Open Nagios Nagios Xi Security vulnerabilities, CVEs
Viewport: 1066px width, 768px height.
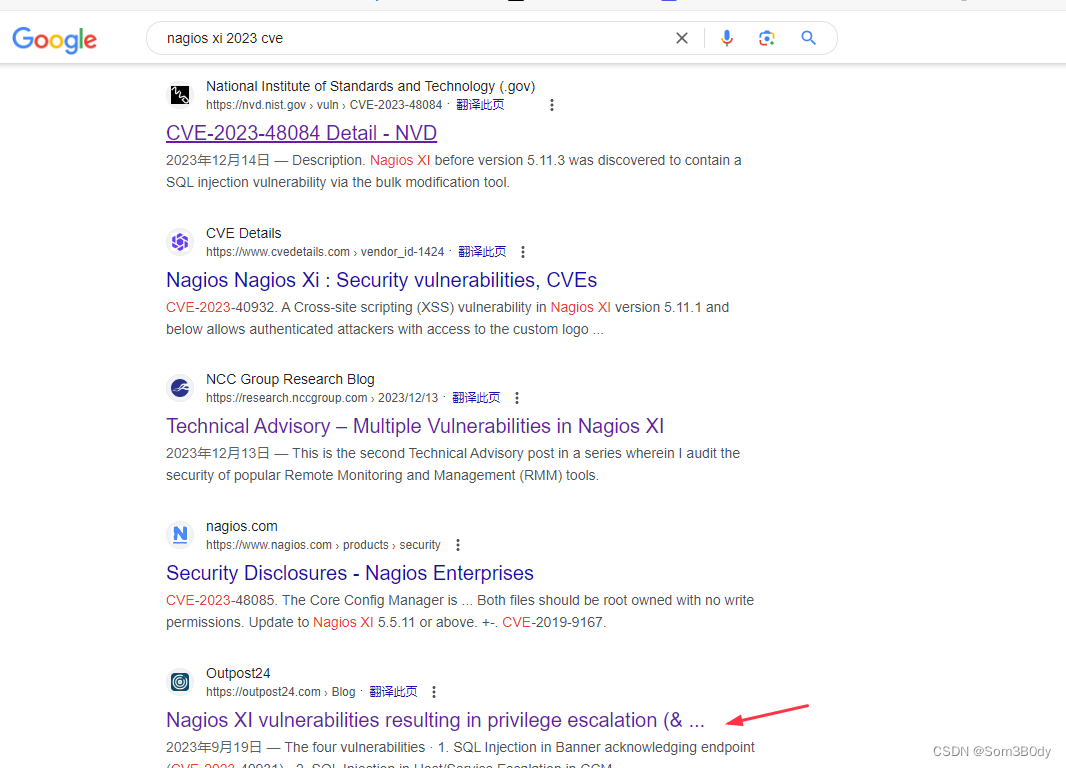(x=381, y=280)
